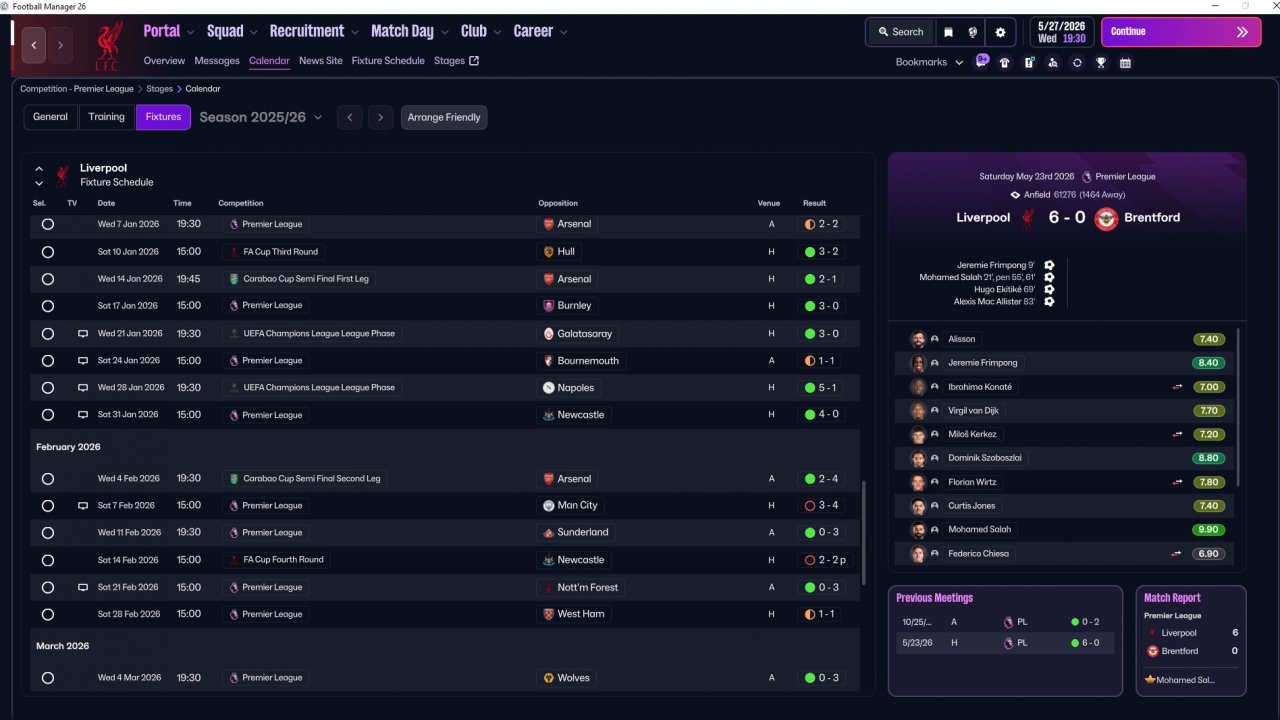Open the shirt icon bookmark shortcut
Viewport: 1280px width, 720px height.
pyautogui.click(x=1005, y=62)
